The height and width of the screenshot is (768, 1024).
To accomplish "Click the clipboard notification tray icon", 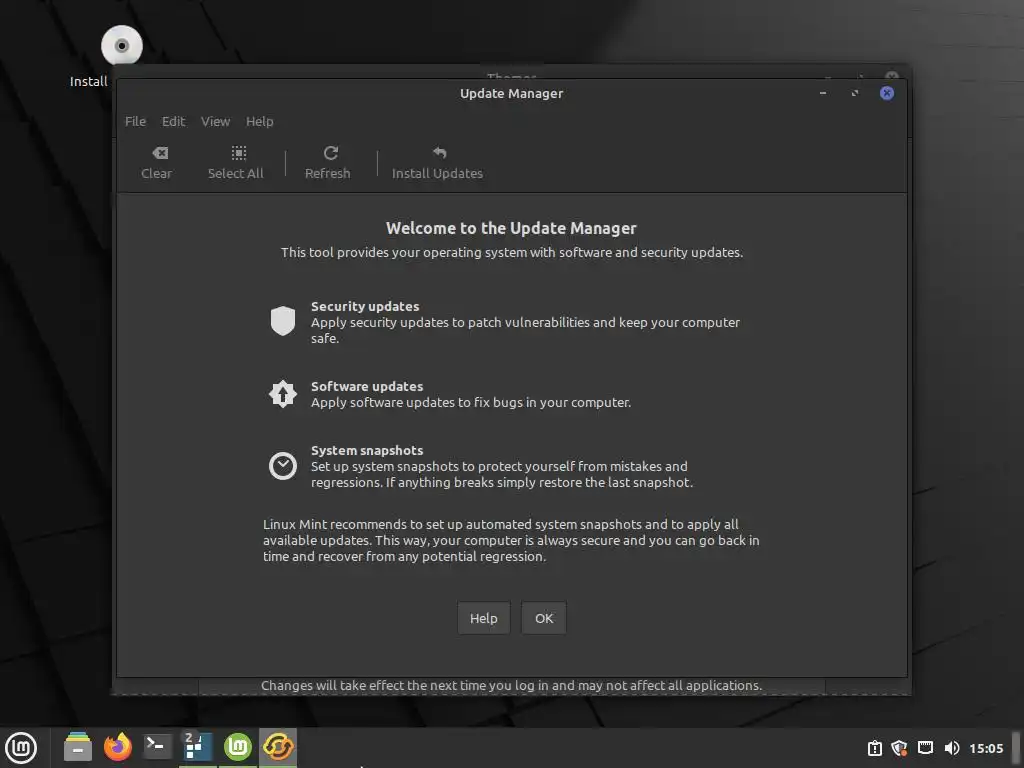I will pos(874,748).
